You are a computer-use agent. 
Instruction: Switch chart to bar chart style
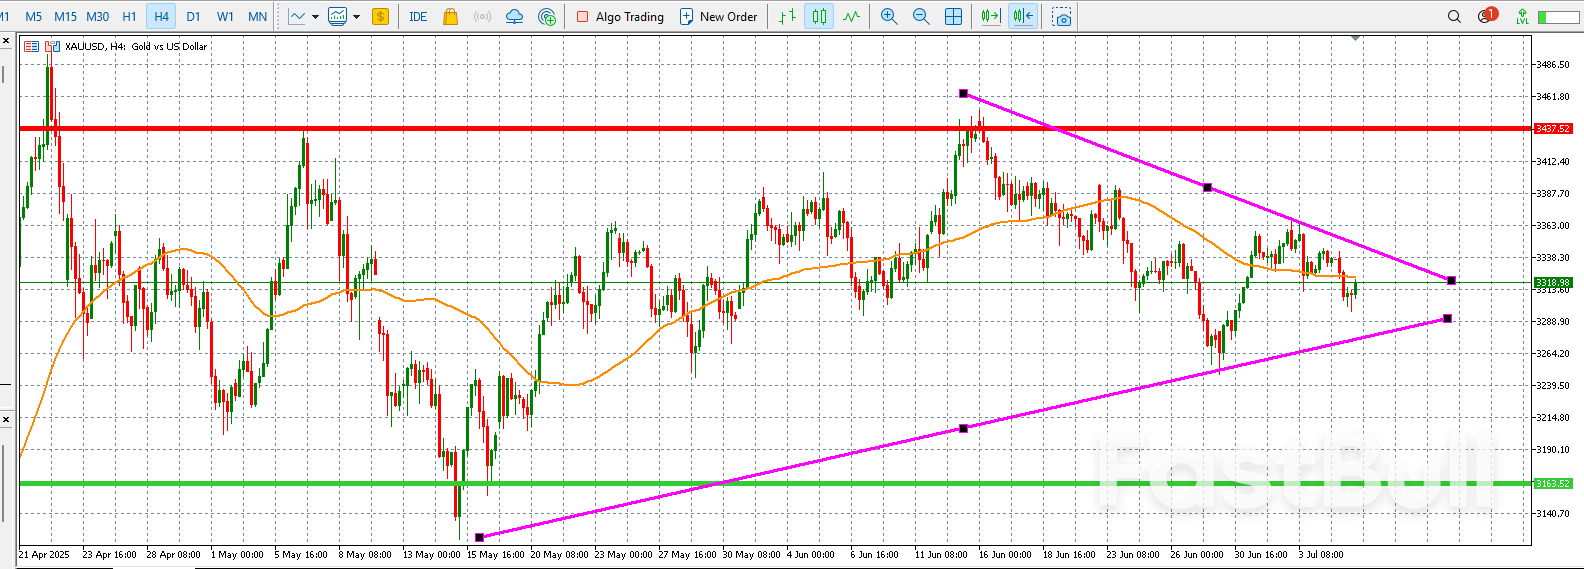tap(787, 17)
